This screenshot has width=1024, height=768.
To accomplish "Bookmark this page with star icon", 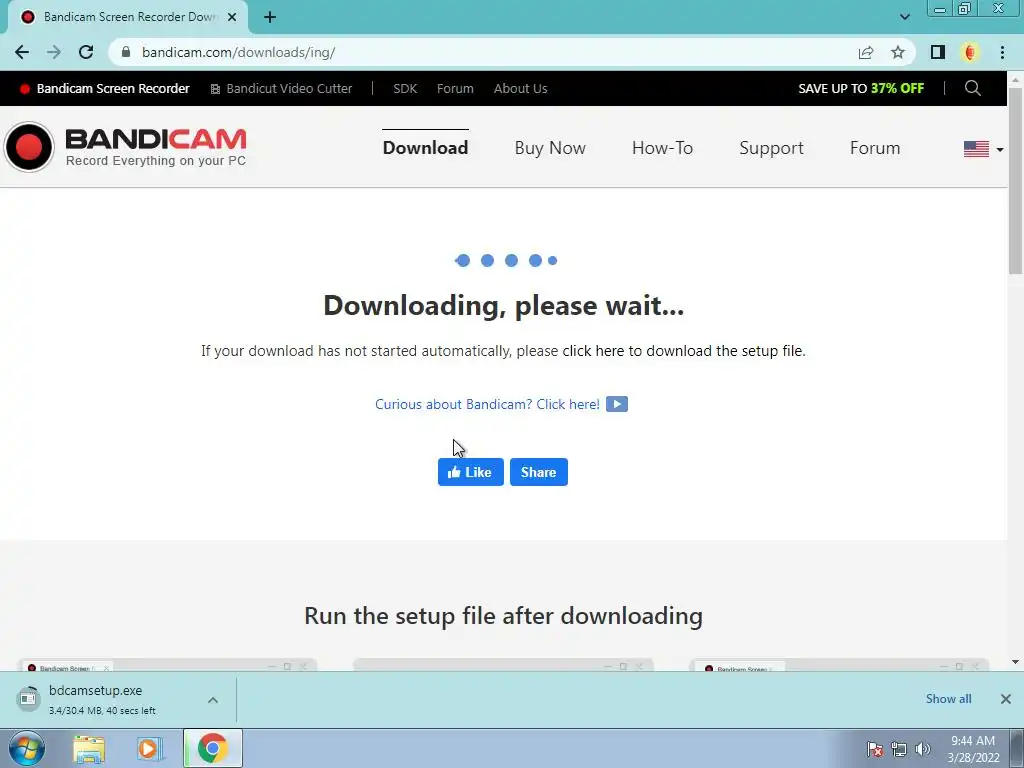I will pyautogui.click(x=898, y=52).
